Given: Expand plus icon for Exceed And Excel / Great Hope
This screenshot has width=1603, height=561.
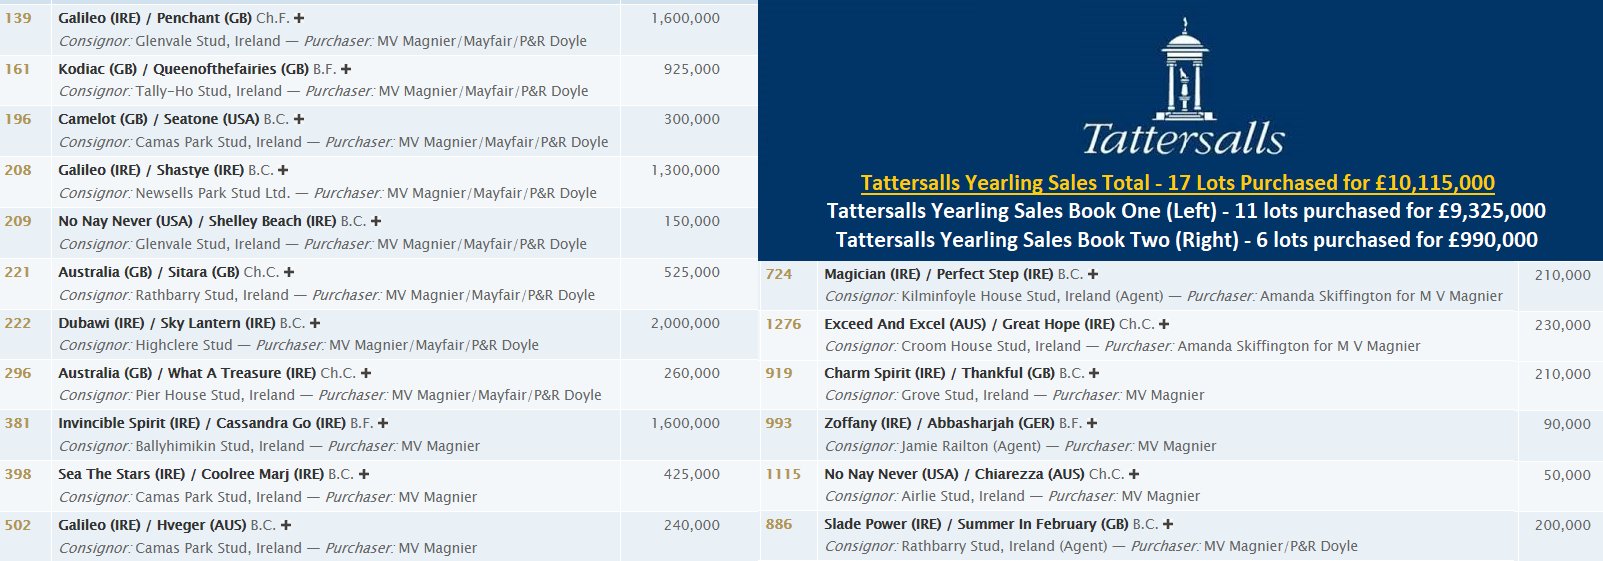Looking at the screenshot, I should click(1164, 325).
